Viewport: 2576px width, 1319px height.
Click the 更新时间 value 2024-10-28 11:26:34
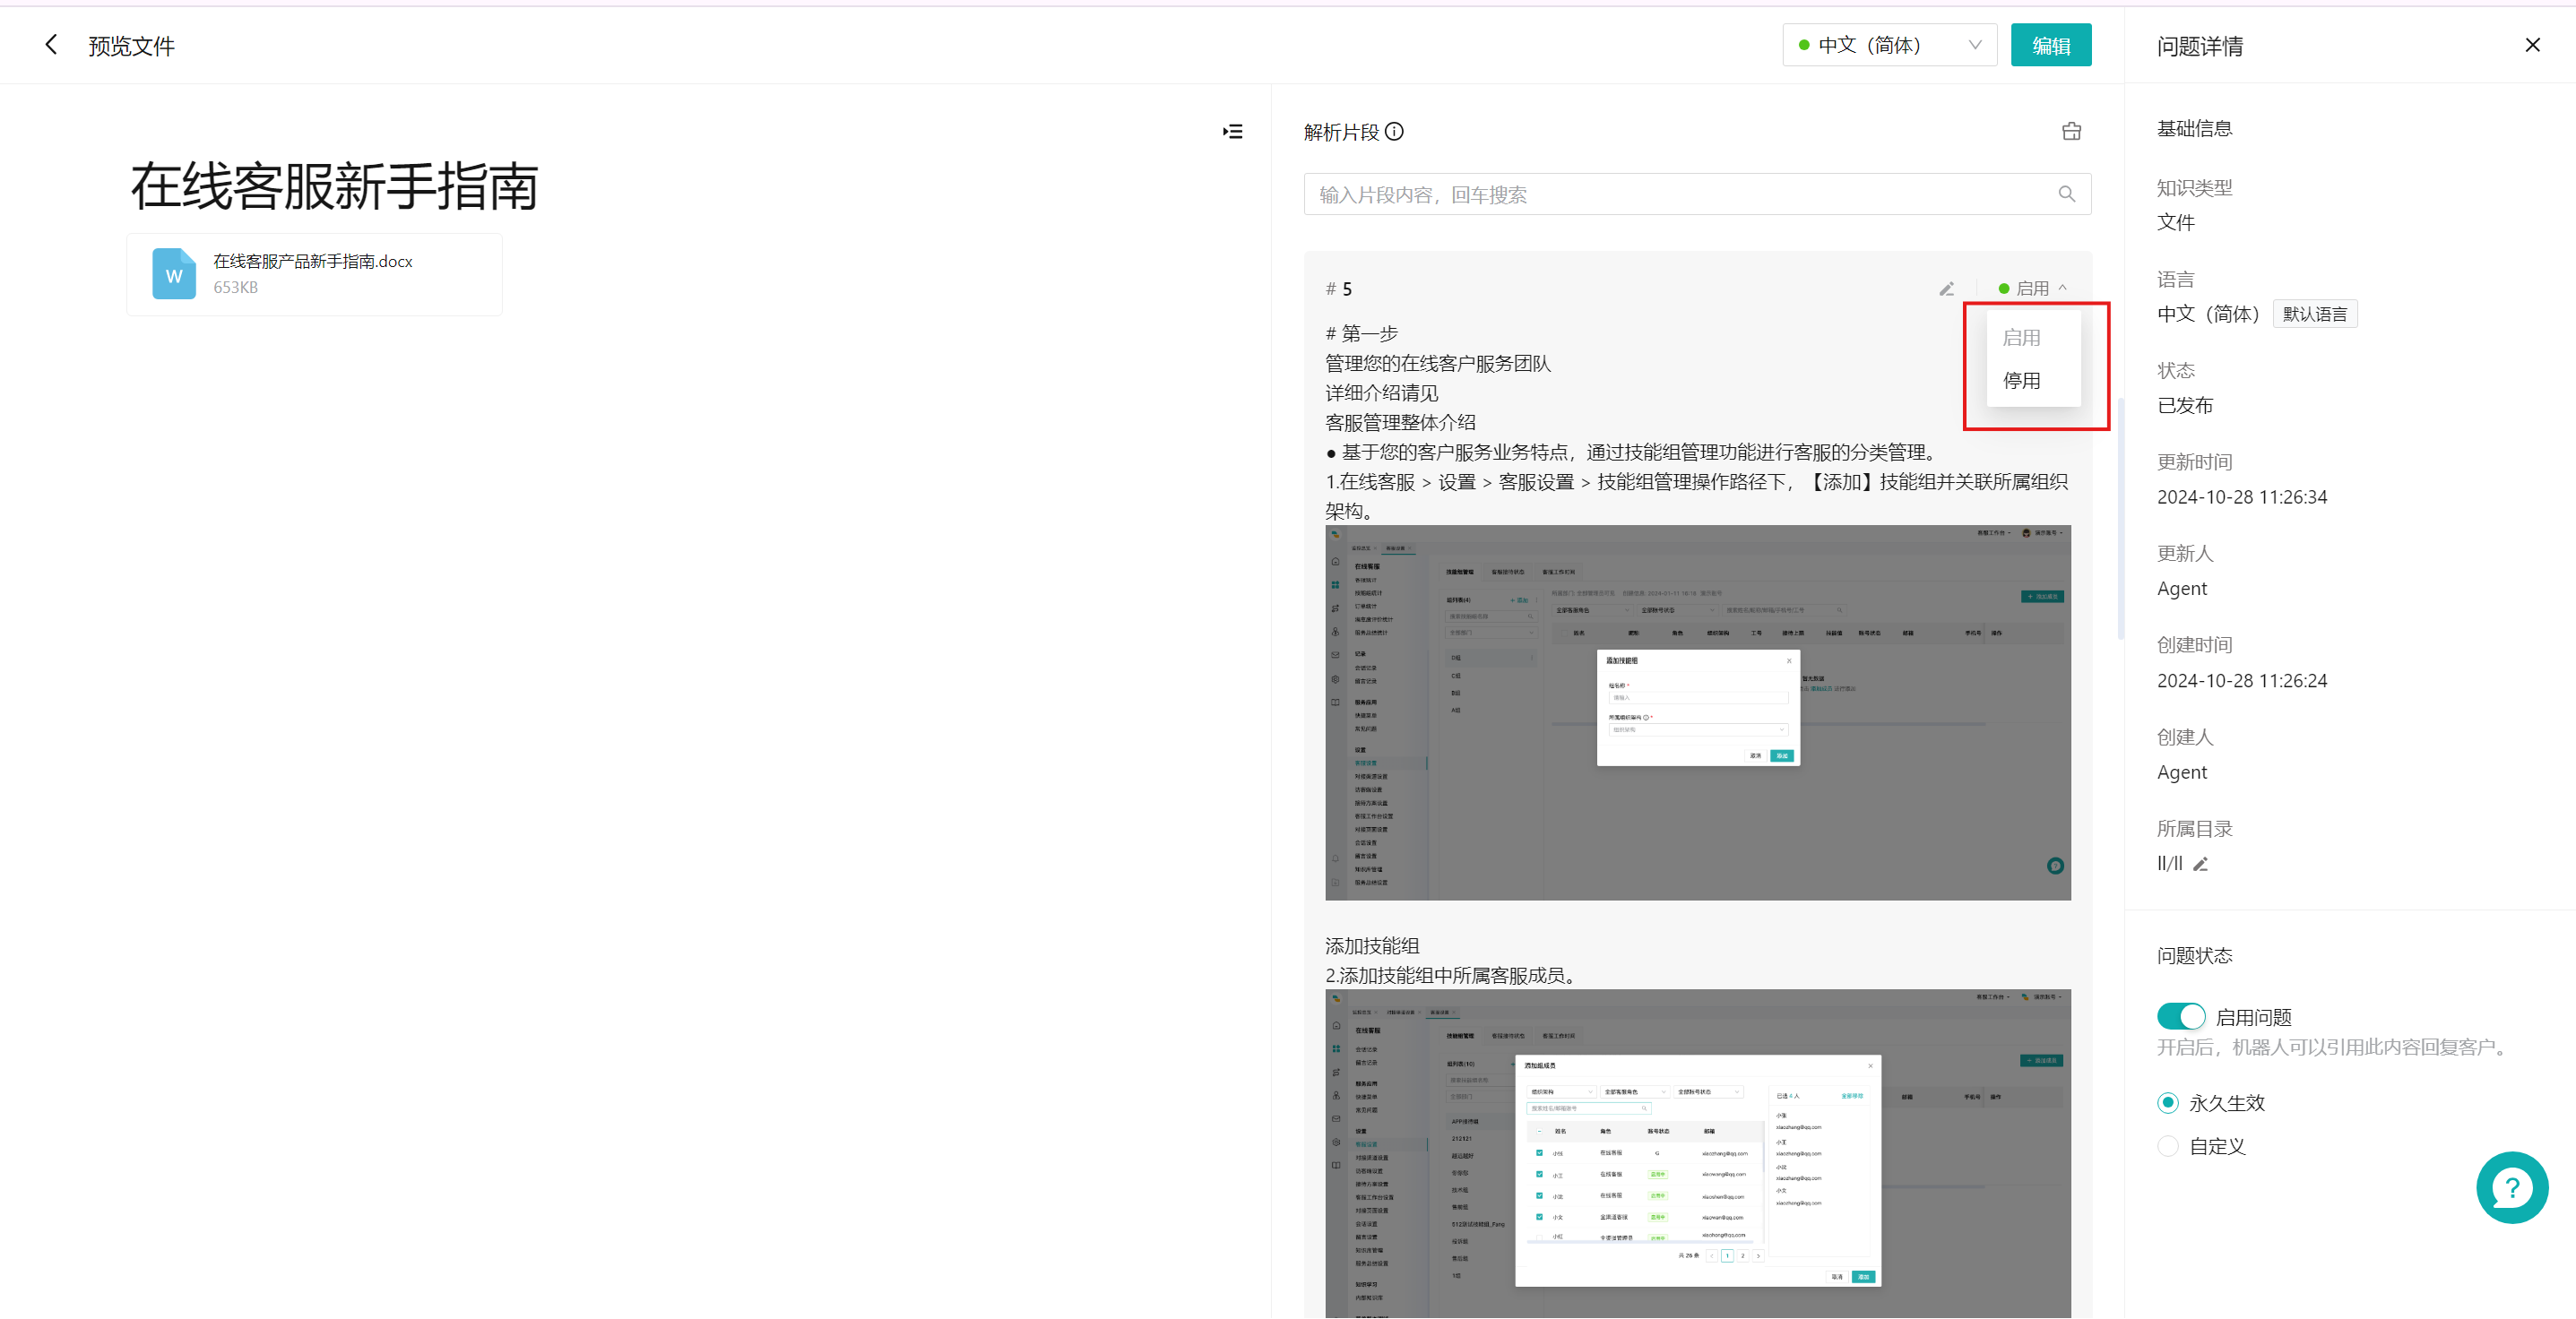[2241, 497]
